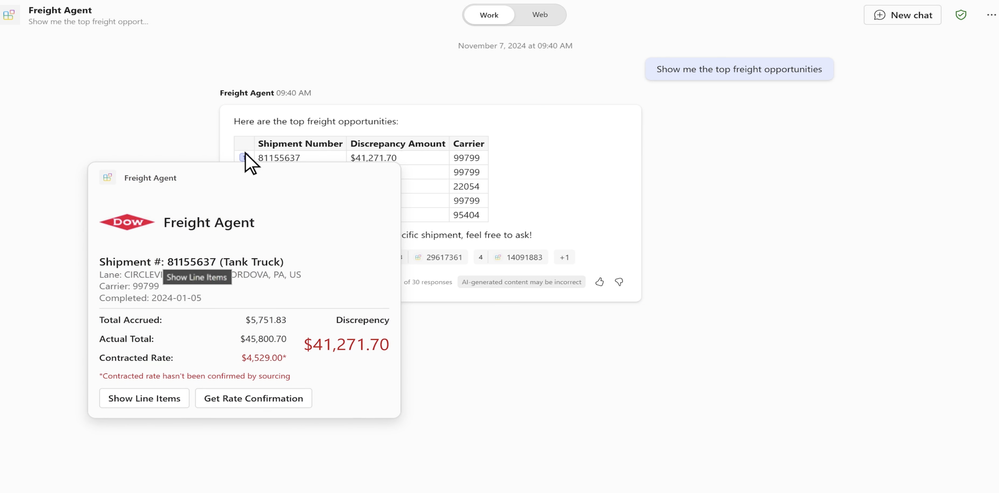The image size is (999, 493).
Task: Click the user message 'Show me the top freight opportunities'
Action: pos(739,69)
